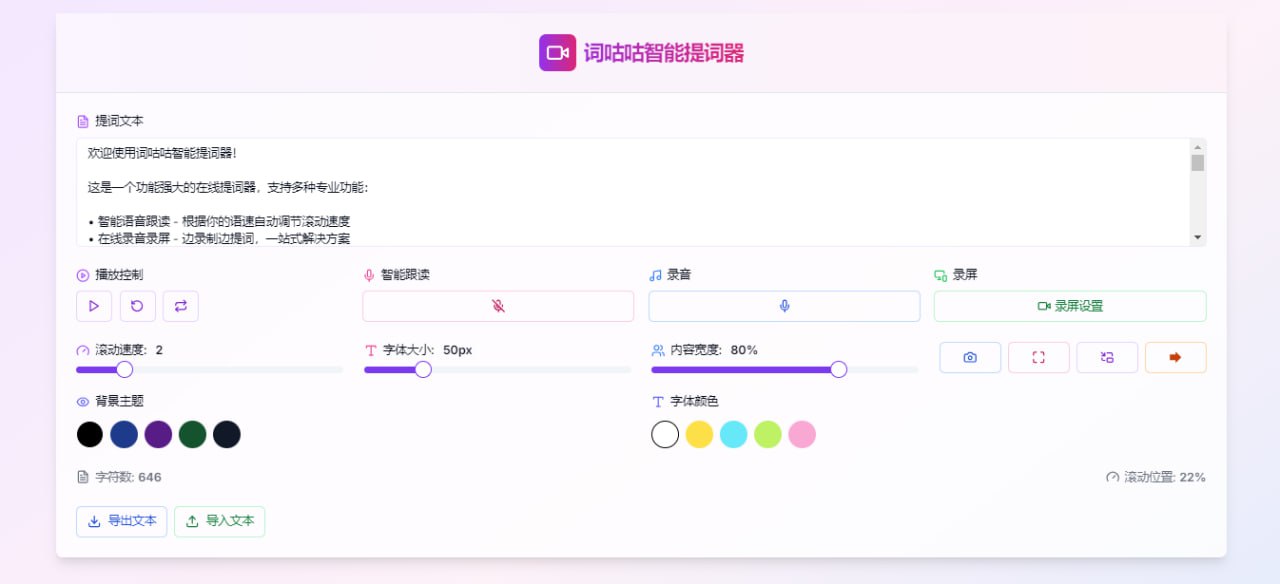1280x584 pixels.
Task: Start recording with blue microphone button
Action: 784,306
